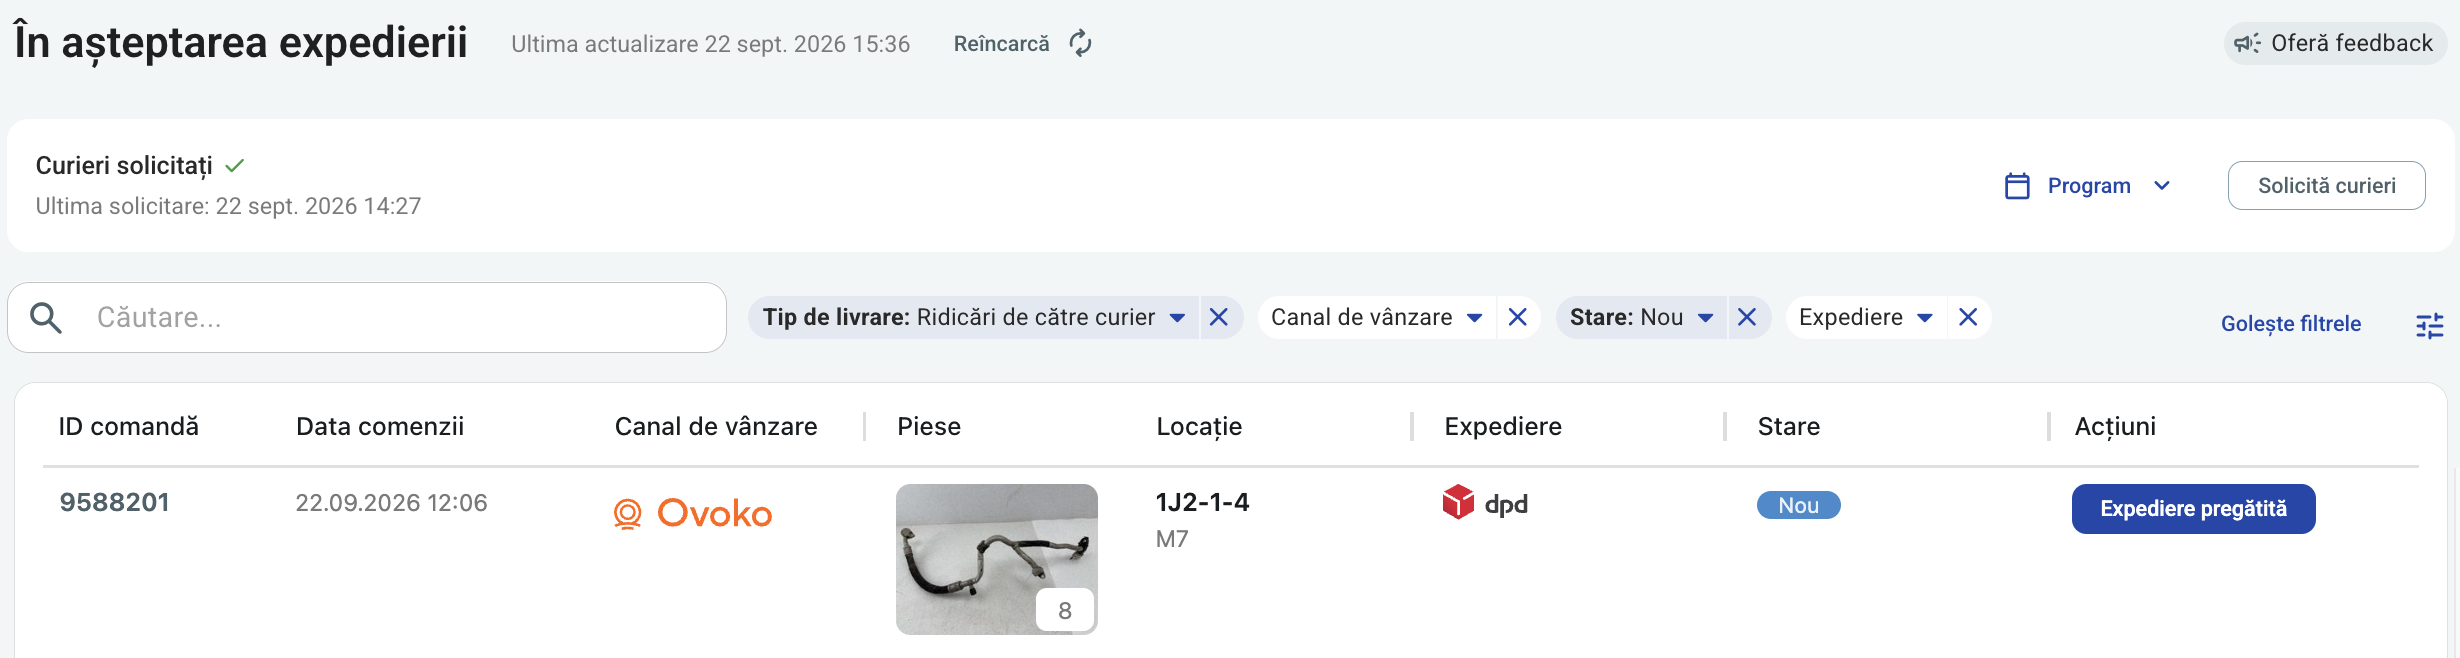The width and height of the screenshot is (2460, 658).
Task: Click the Program calendar icon
Action: pyautogui.click(x=2017, y=186)
